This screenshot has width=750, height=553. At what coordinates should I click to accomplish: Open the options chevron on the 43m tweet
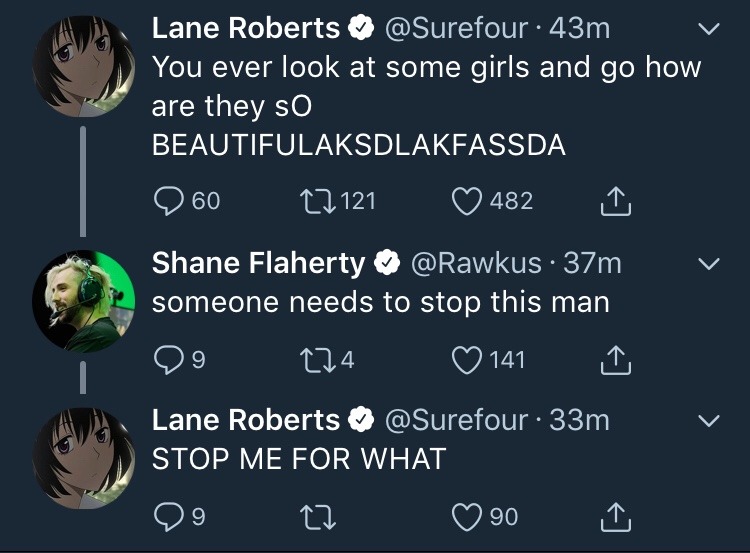pos(708,29)
